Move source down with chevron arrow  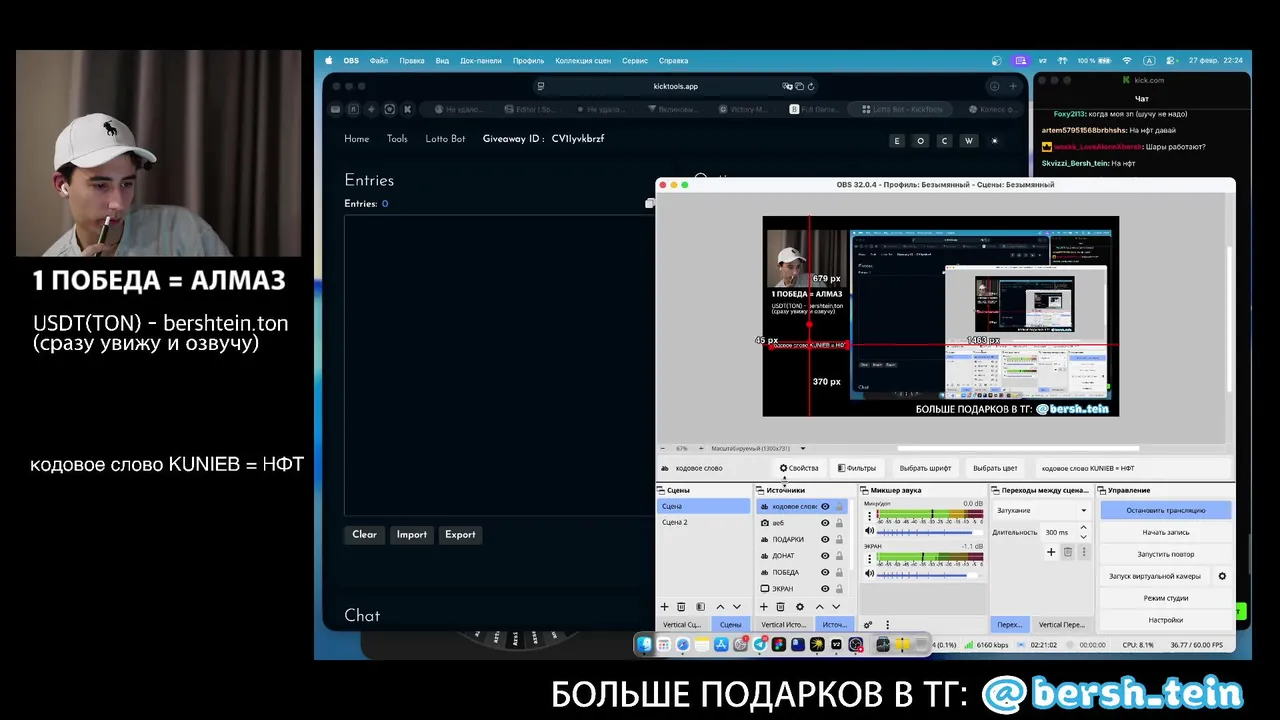(836, 607)
